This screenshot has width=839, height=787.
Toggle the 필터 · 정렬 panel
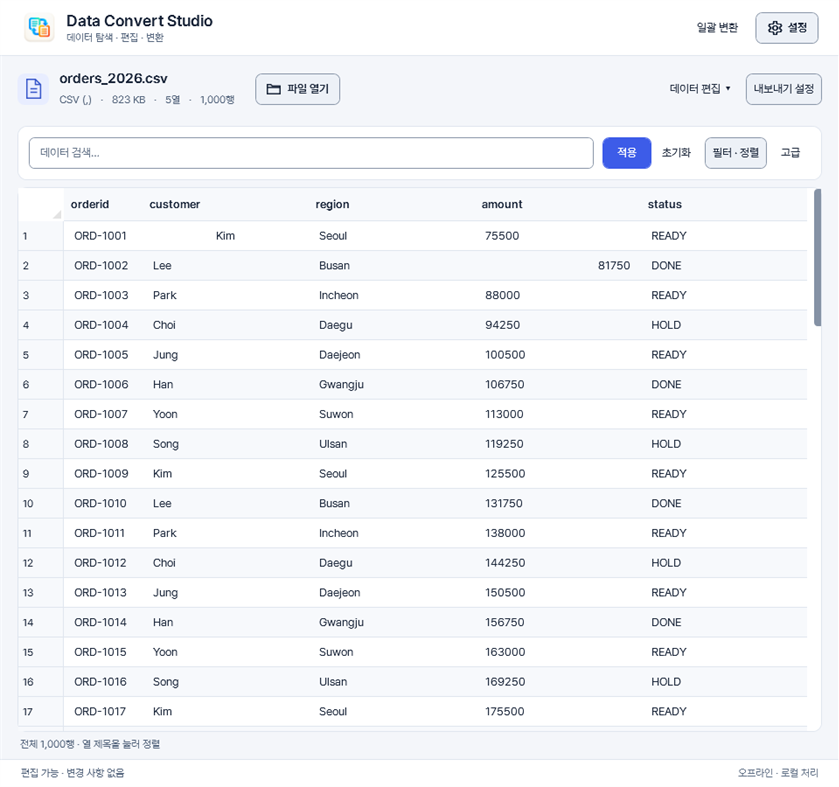point(736,153)
